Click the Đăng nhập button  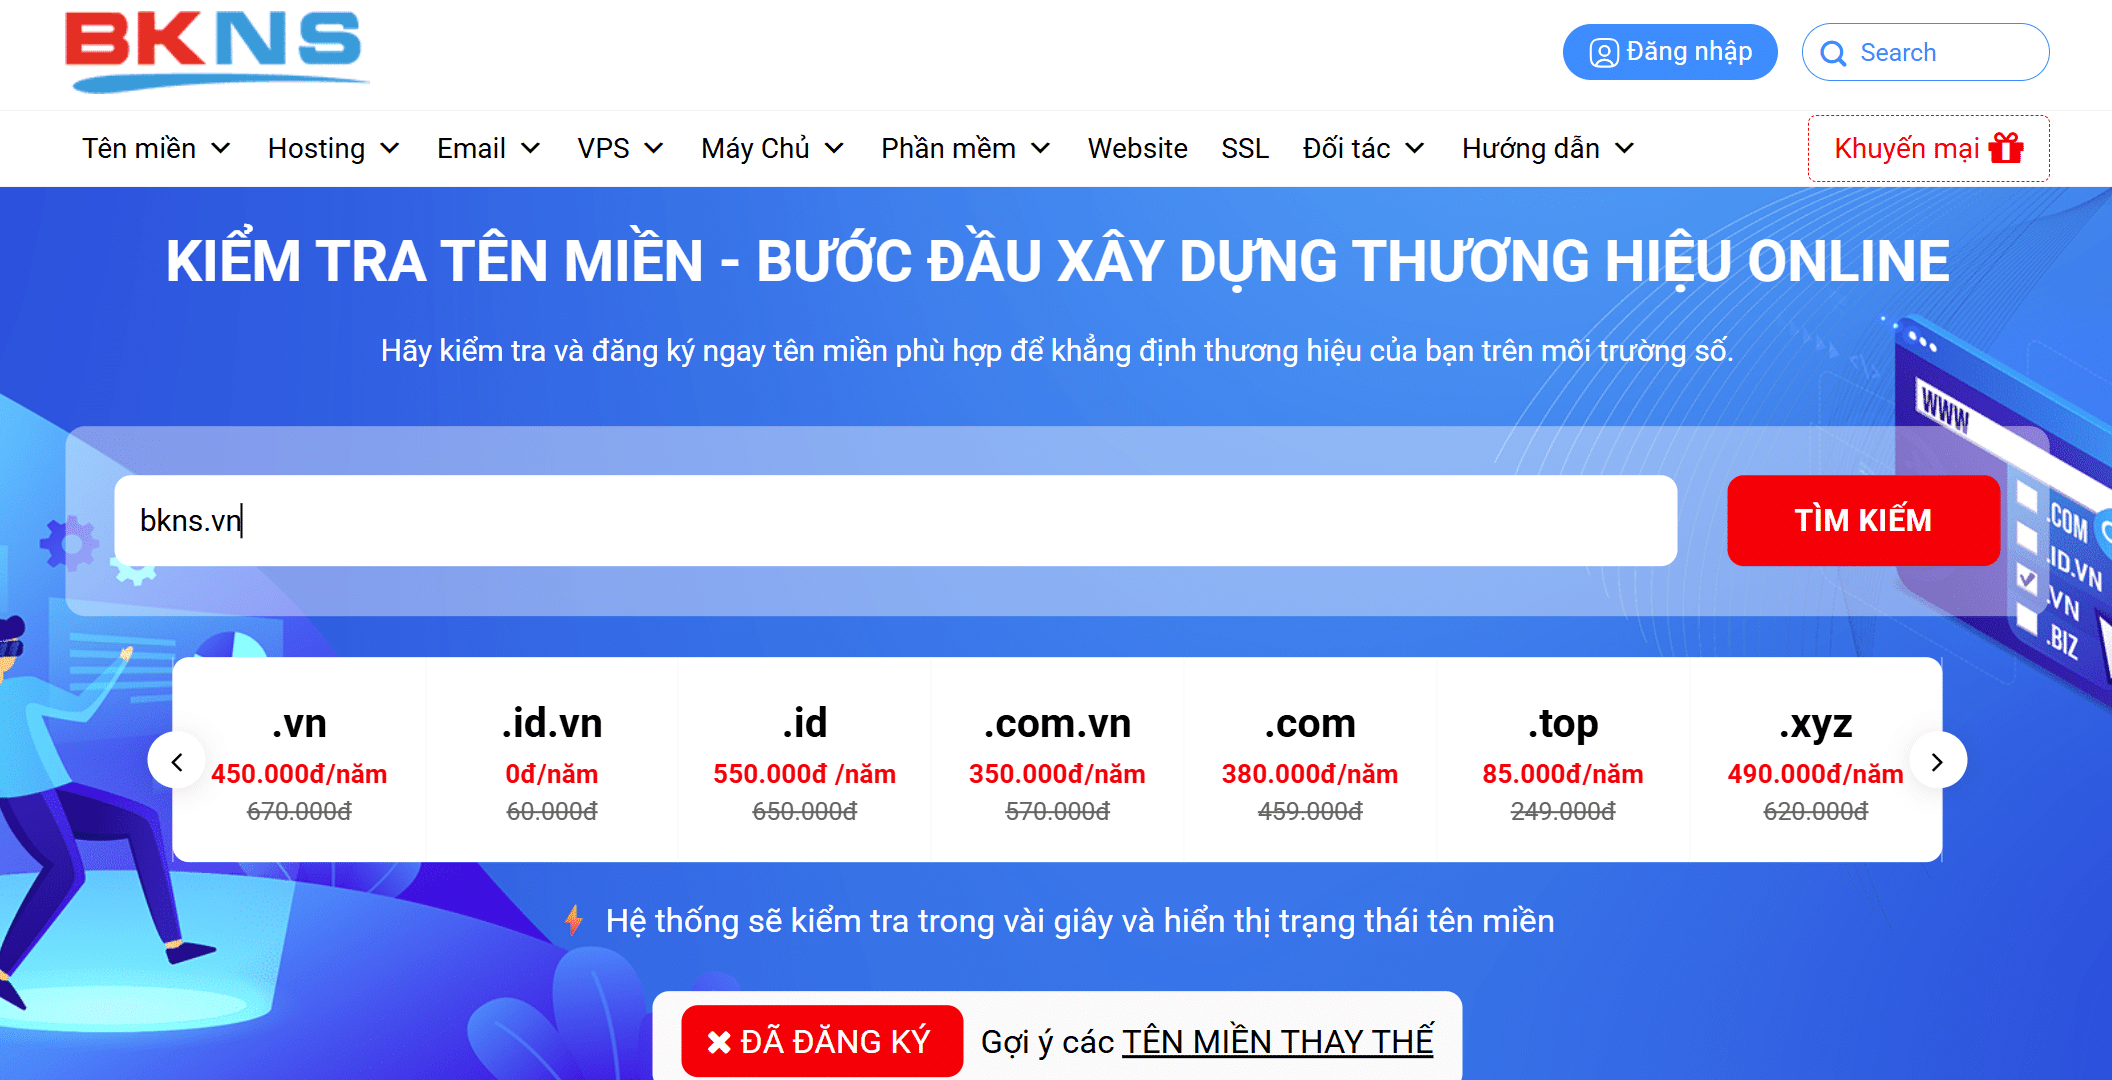click(1670, 51)
